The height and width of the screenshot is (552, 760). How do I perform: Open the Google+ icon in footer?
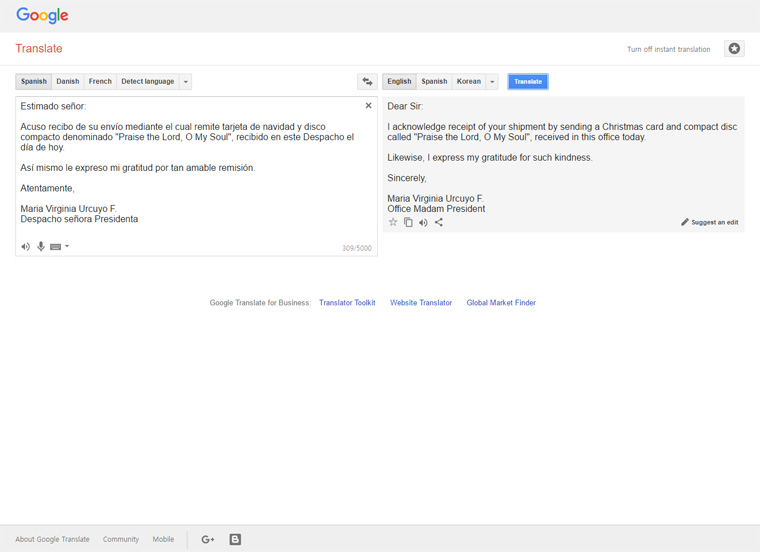(x=207, y=539)
